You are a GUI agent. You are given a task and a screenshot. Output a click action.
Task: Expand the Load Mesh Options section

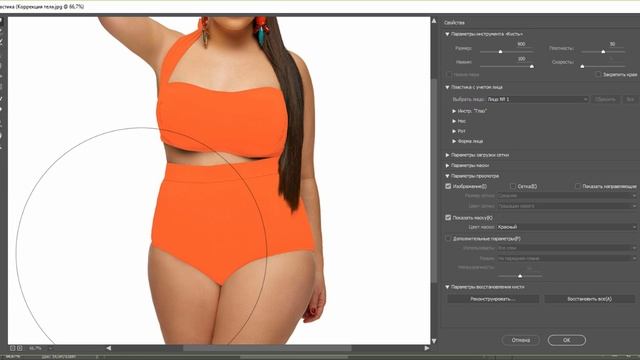coord(447,155)
